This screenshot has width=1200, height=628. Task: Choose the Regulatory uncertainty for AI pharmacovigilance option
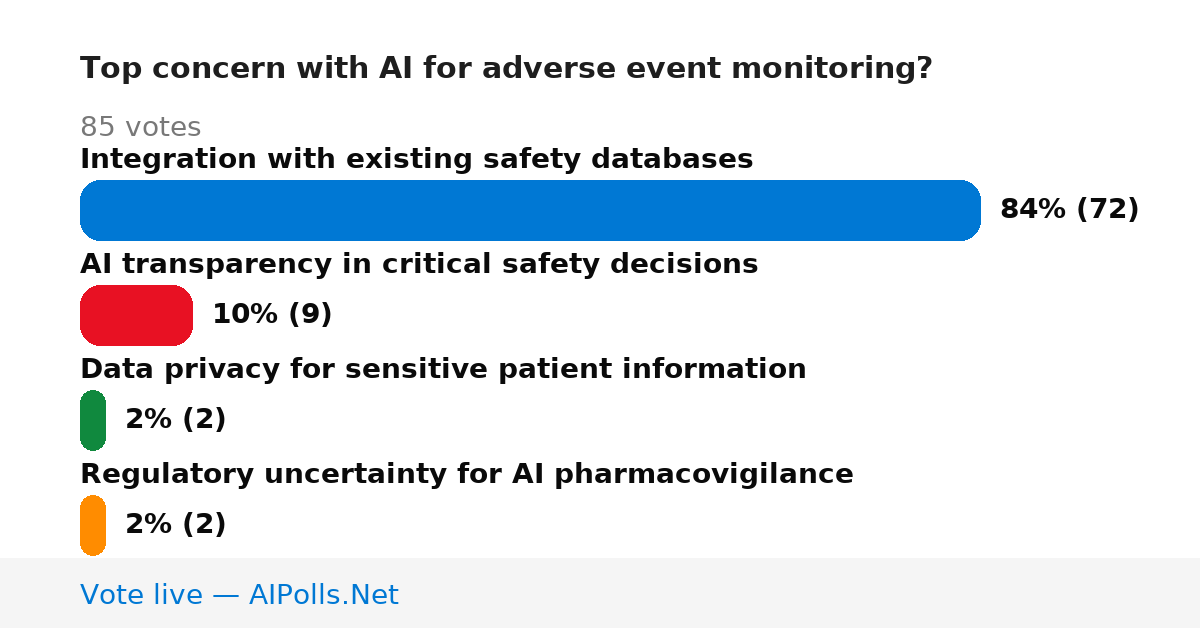466,474
